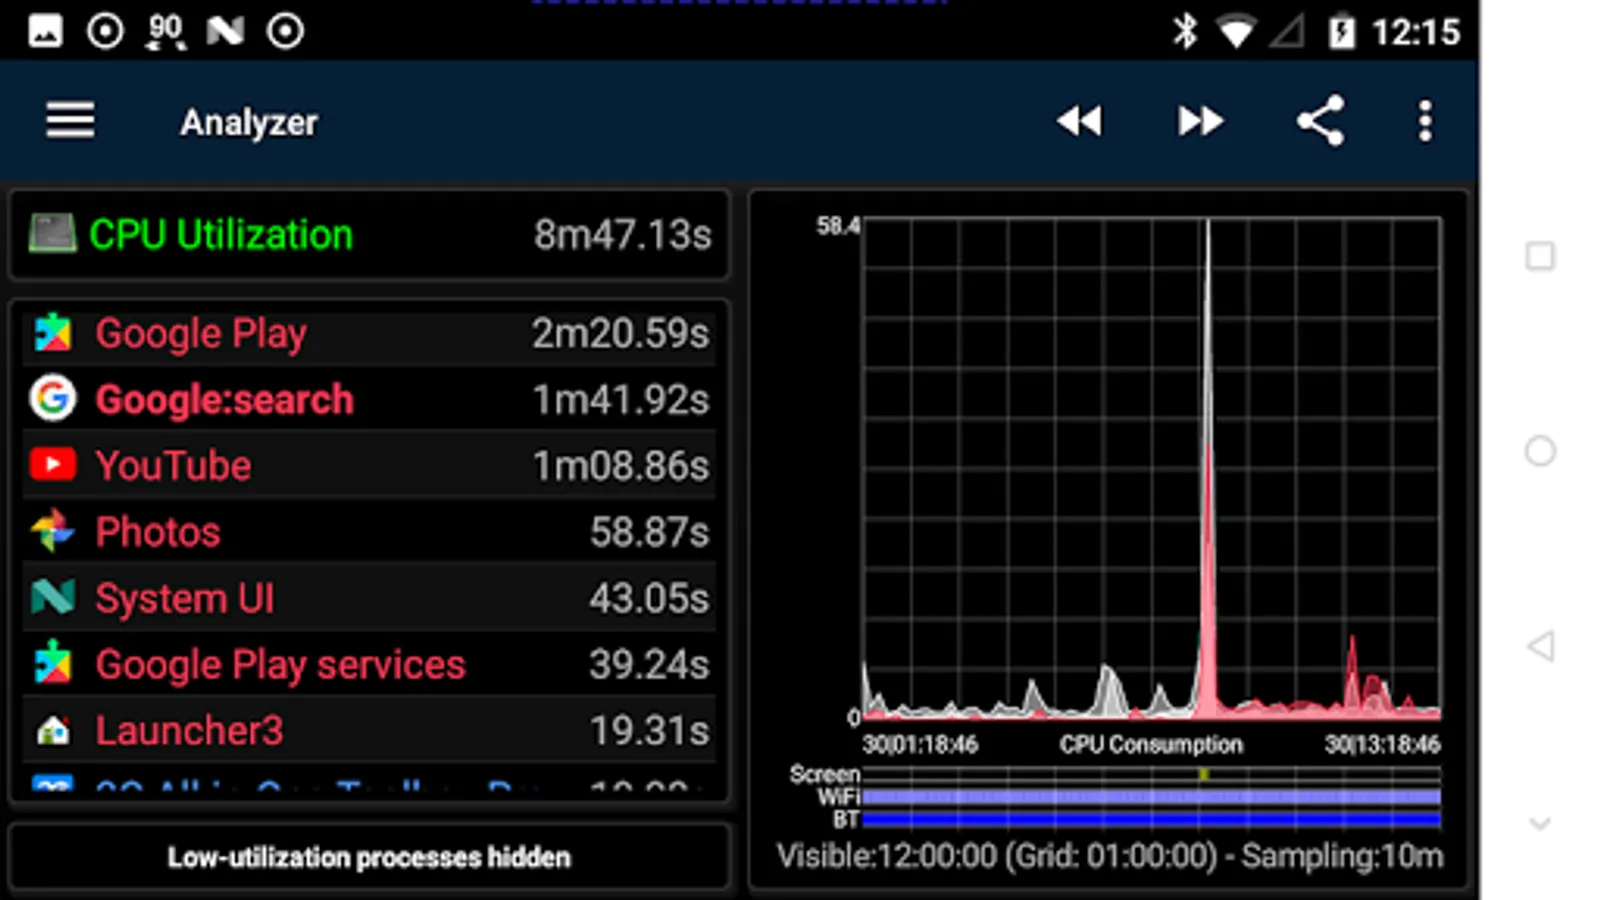Open the three-dot overflow menu
Image resolution: width=1600 pixels, height=900 pixels.
[1425, 121]
